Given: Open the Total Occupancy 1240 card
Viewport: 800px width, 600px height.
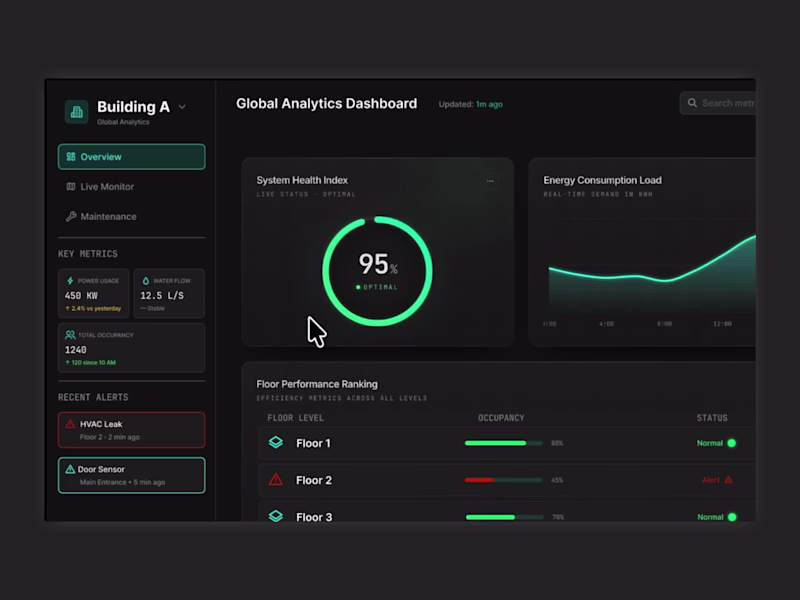Looking at the screenshot, I should click(132, 347).
